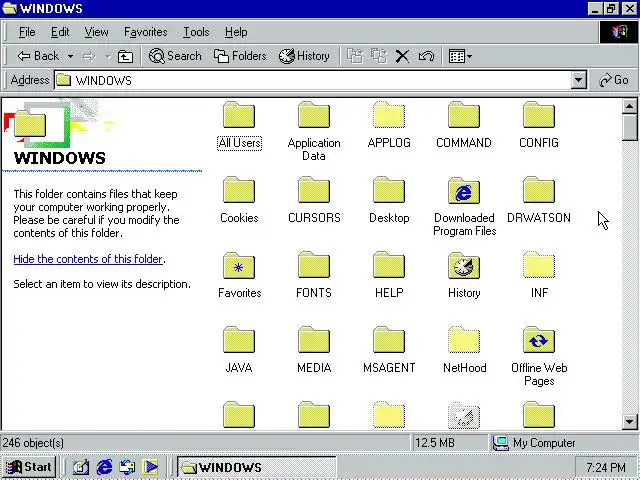
Task: Open the Edit menu
Action: (60, 32)
